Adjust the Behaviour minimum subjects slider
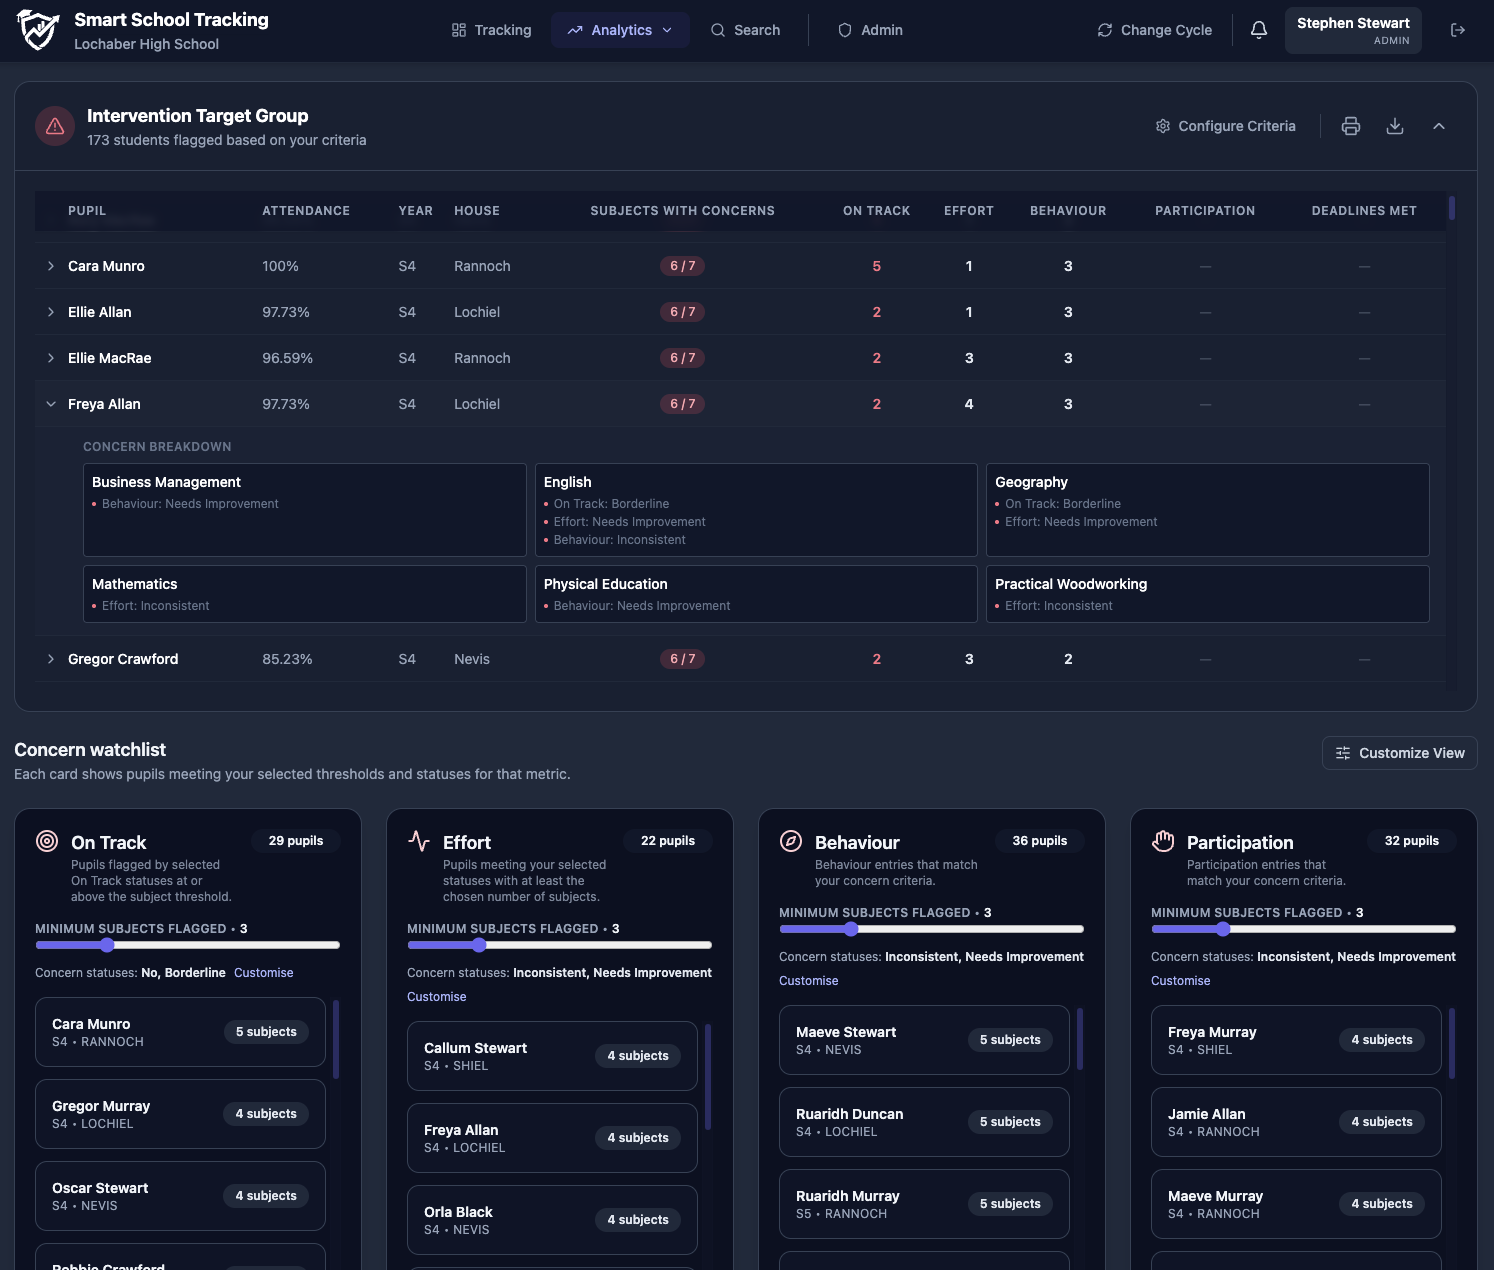 851,929
